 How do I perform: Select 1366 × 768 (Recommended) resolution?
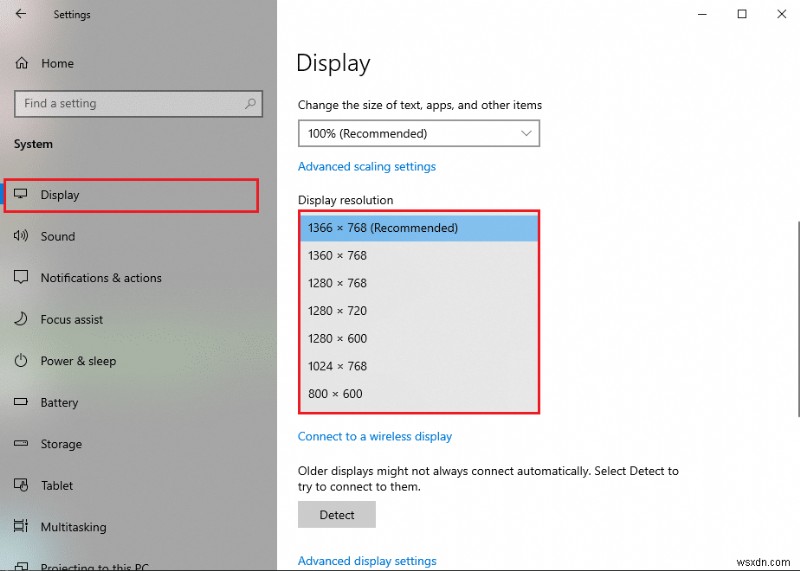point(419,228)
